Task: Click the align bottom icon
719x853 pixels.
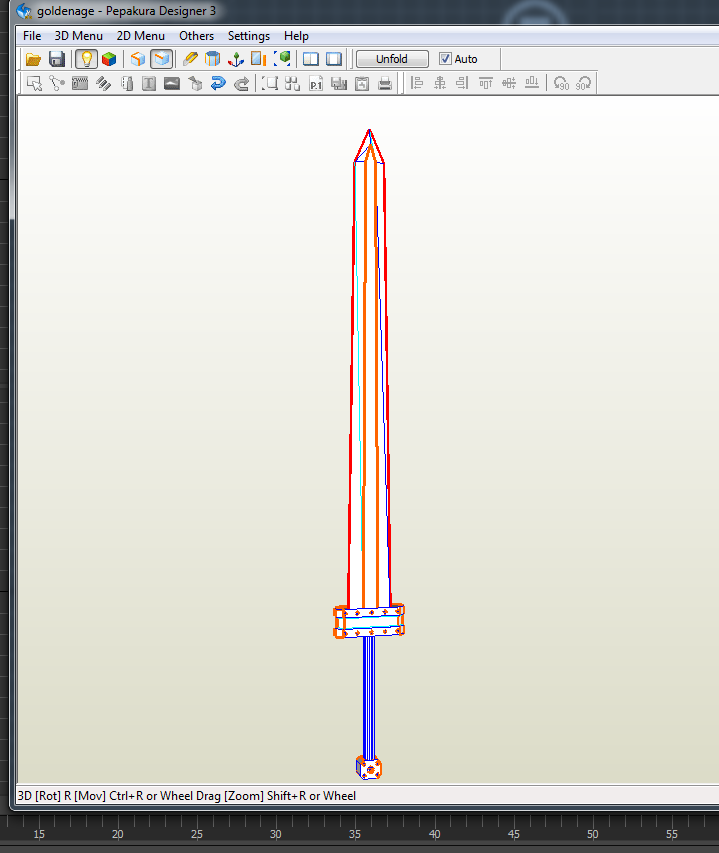Action: [x=532, y=83]
